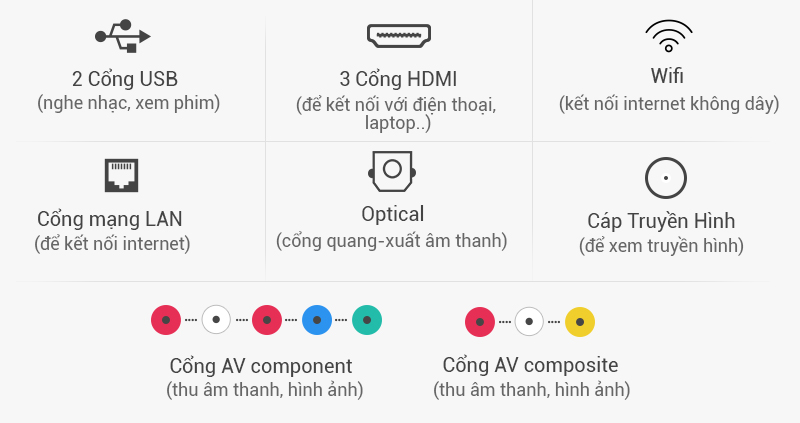Image resolution: width=800 pixels, height=423 pixels.
Task: Click the first red component jack
Action: 166,320
